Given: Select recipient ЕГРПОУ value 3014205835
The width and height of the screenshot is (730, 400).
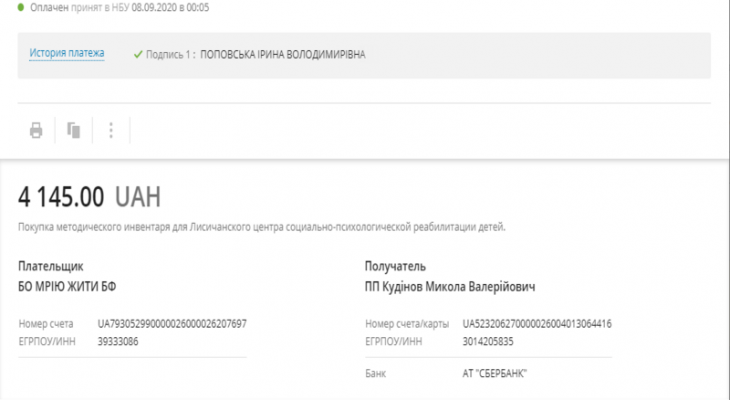Looking at the screenshot, I should coord(488,342).
